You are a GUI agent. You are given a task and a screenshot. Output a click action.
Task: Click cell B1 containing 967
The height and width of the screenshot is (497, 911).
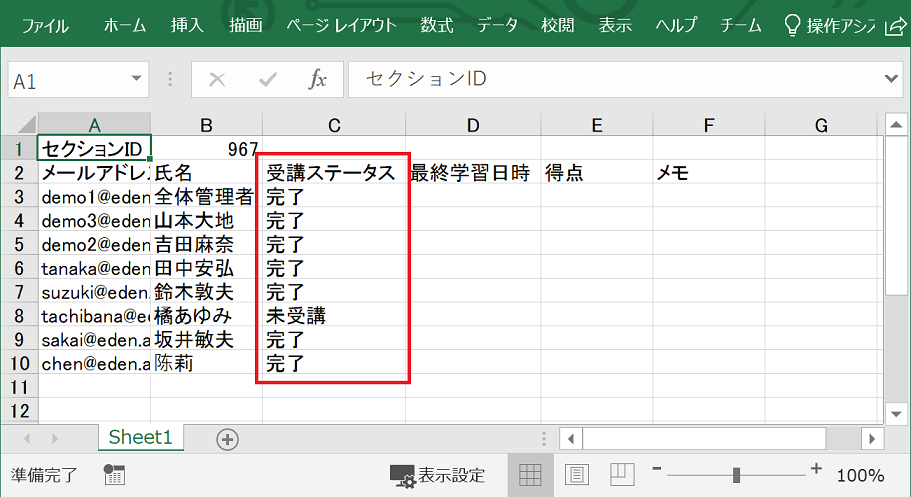[x=206, y=149]
